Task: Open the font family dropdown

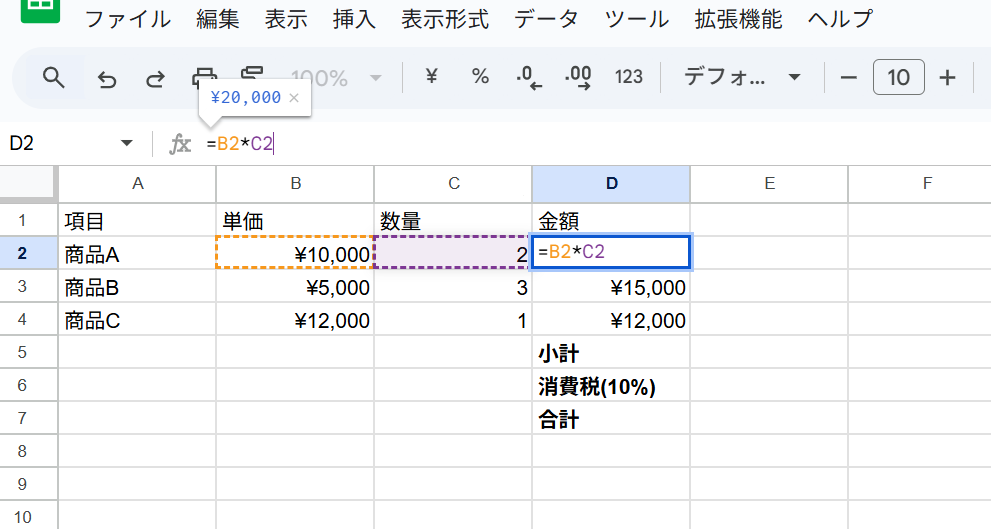Action: pyautogui.click(x=742, y=77)
